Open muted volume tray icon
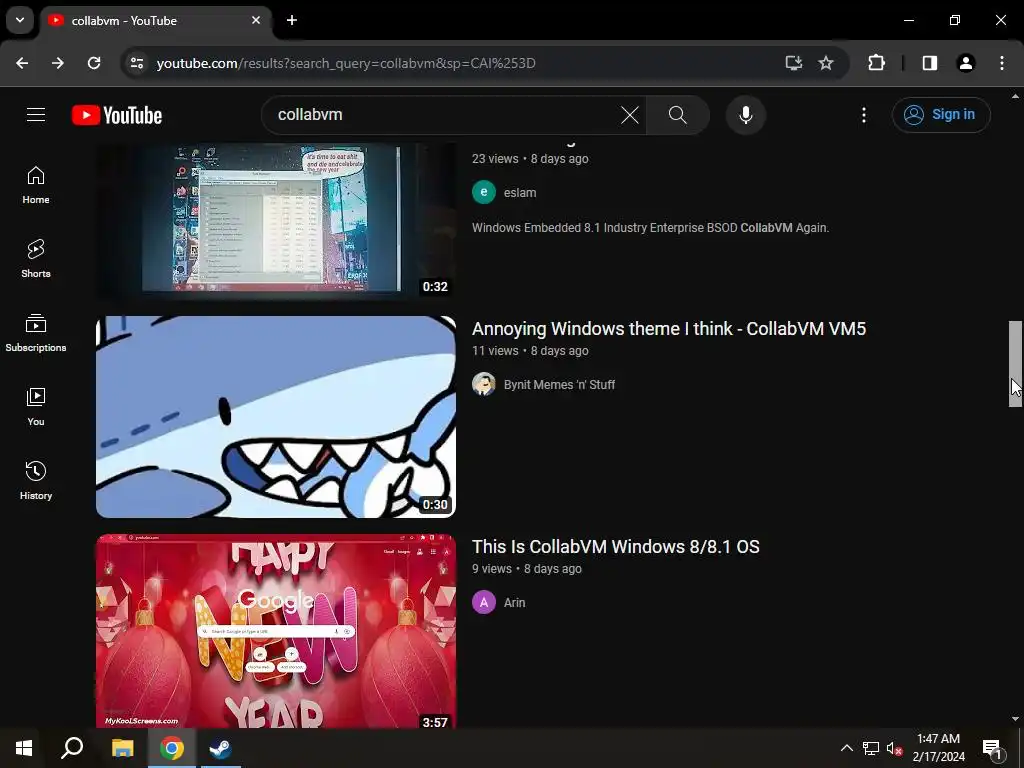This screenshot has height=768, width=1024. pyautogui.click(x=894, y=748)
